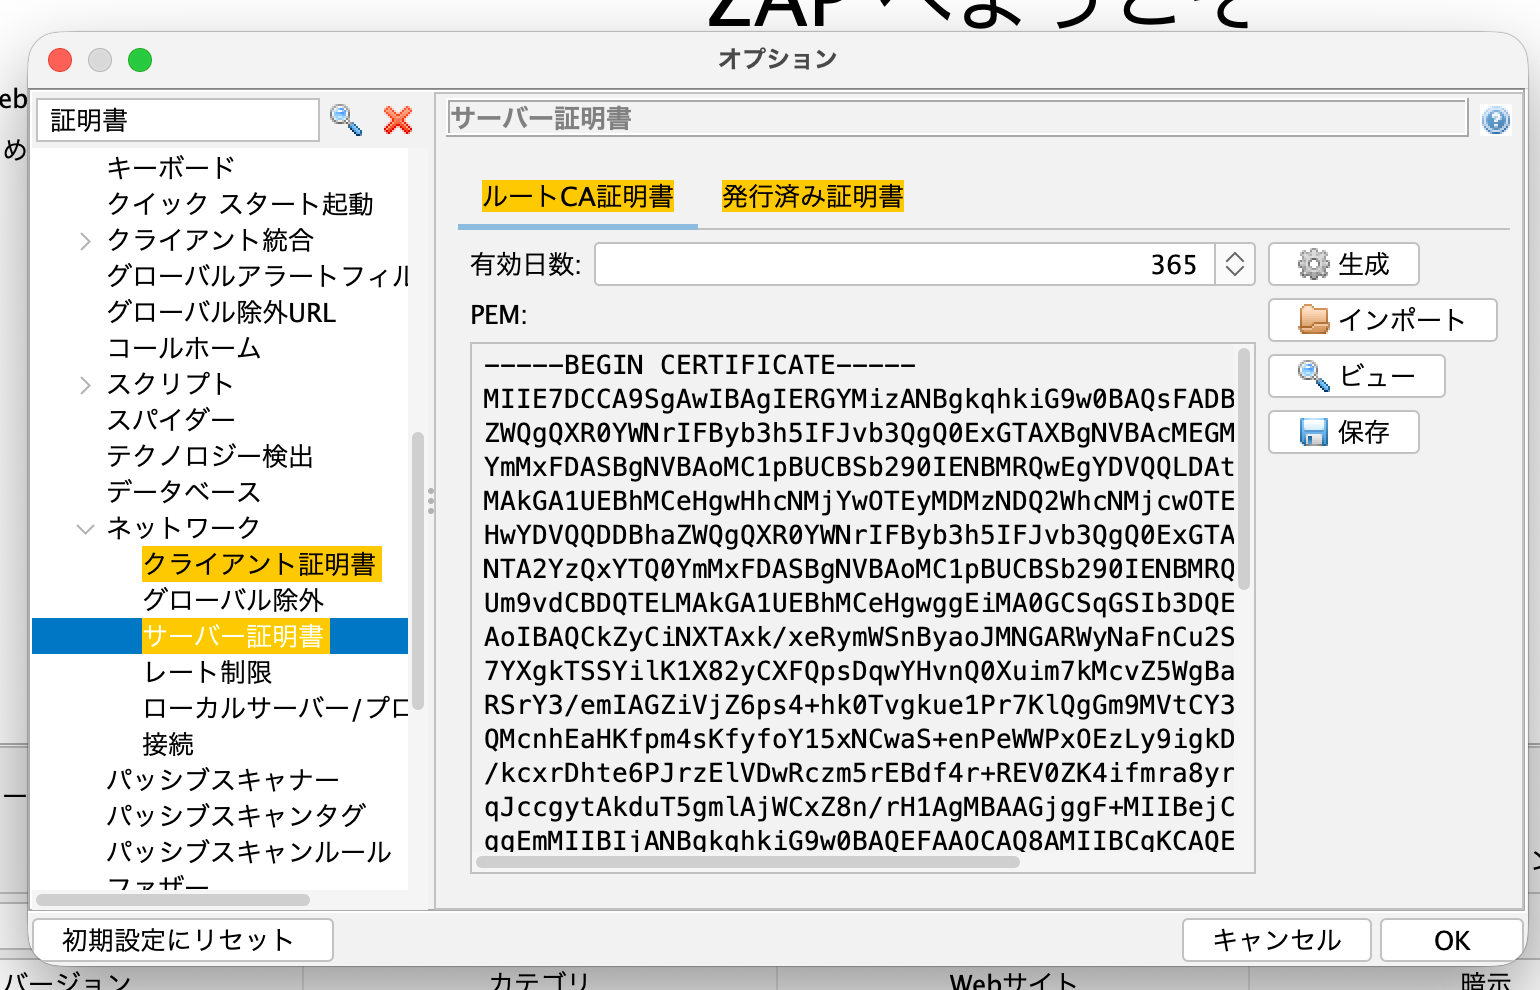Viewport: 1540px width, 990px height.
Task: Click the 生成 generate button
Action: (1343, 264)
